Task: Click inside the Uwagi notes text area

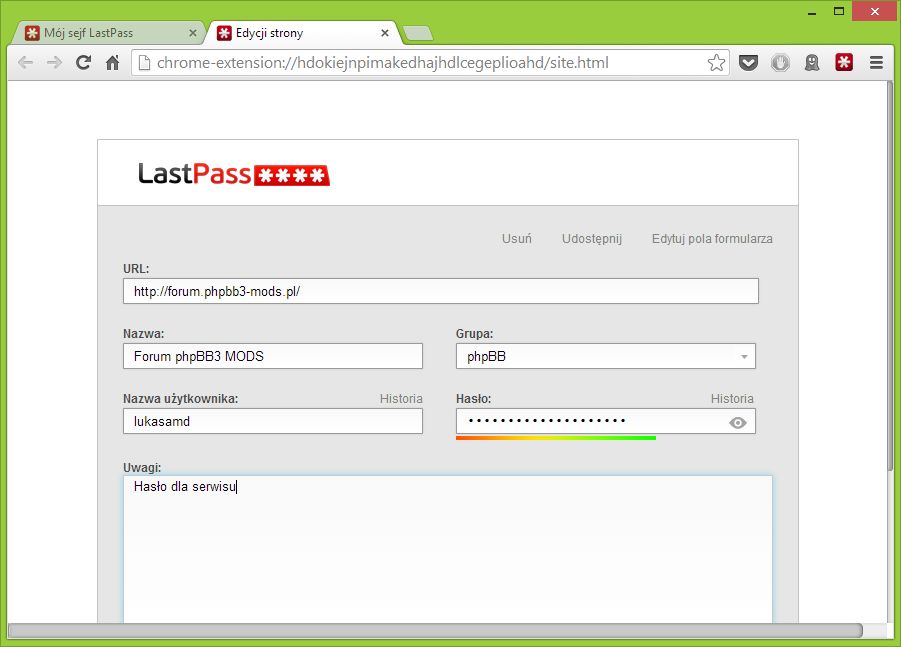Action: 448,549
